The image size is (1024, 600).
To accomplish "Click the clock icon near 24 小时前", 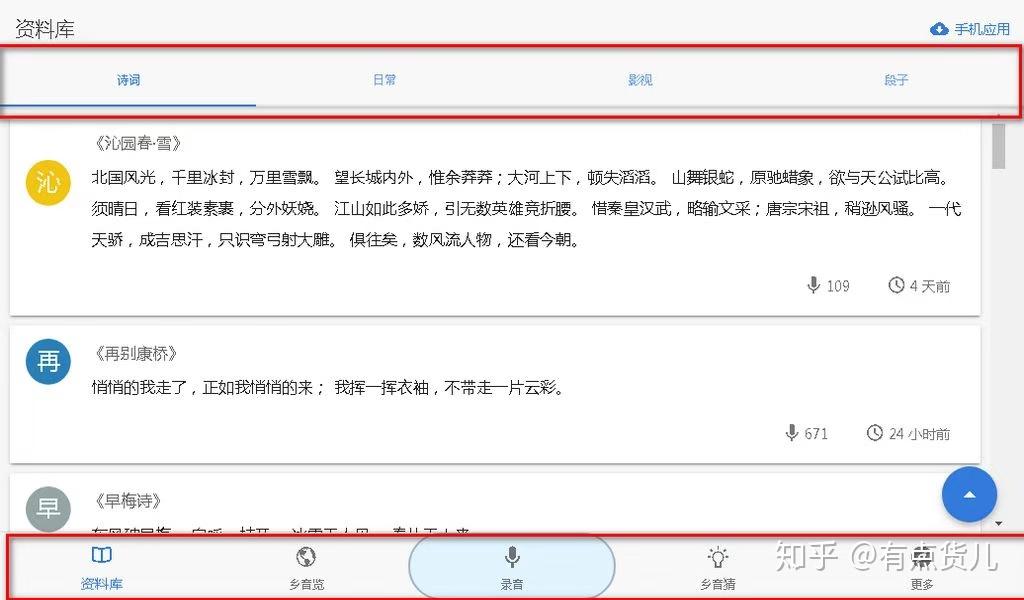I will tap(877, 433).
